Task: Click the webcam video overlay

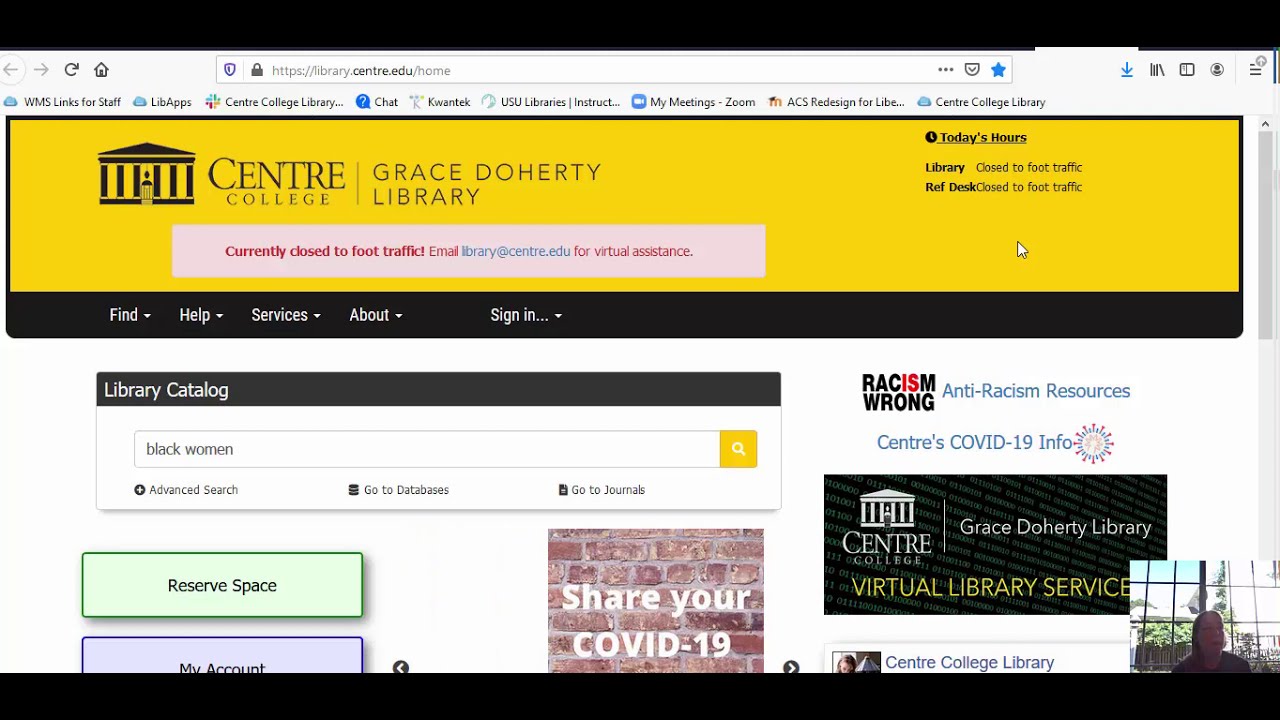Action: [x=1205, y=617]
